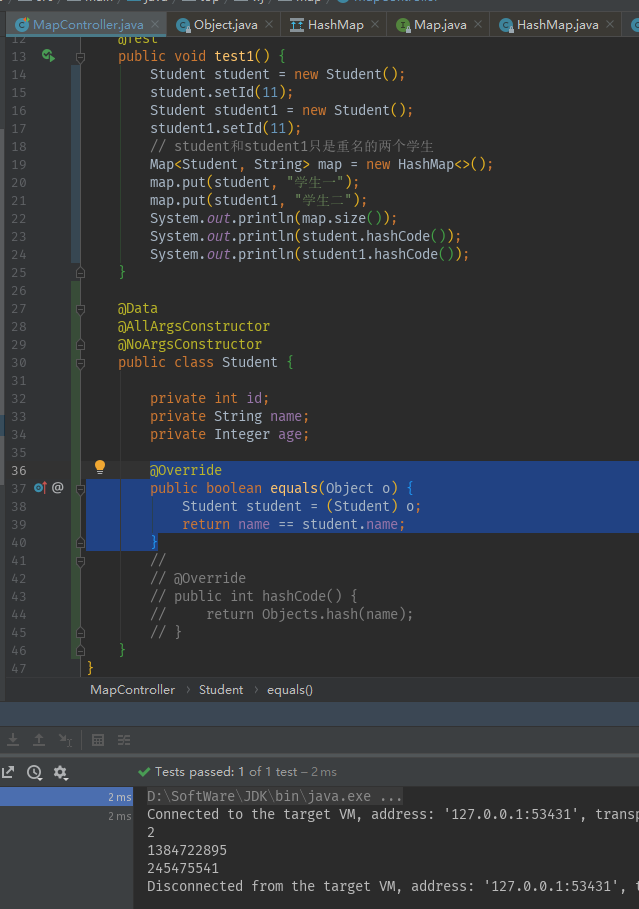The image size is (639, 909).
Task: Open test history via the clock icon
Action: 35,772
